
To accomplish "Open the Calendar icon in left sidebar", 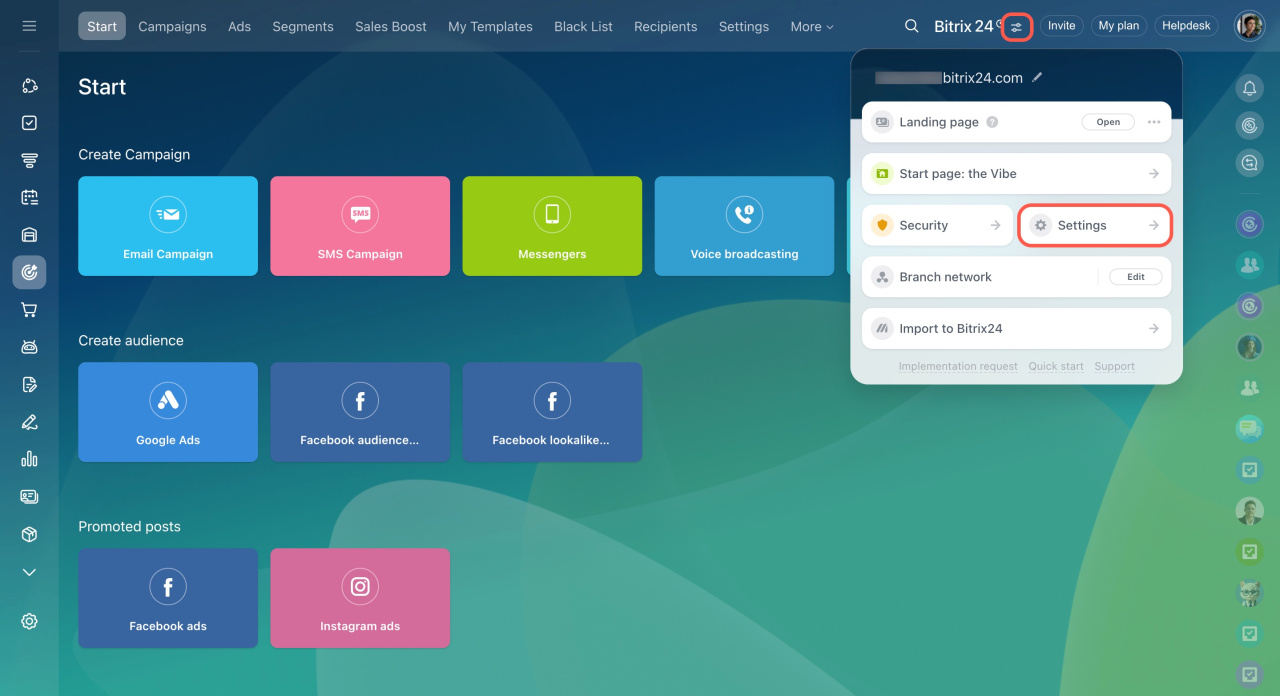I will tap(29, 197).
